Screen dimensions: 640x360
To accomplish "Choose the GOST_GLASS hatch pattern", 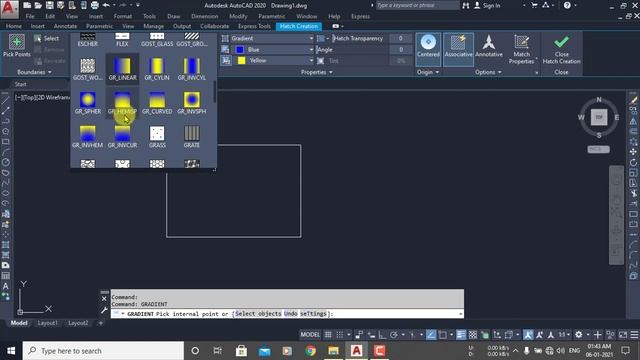I will coord(157,40).
